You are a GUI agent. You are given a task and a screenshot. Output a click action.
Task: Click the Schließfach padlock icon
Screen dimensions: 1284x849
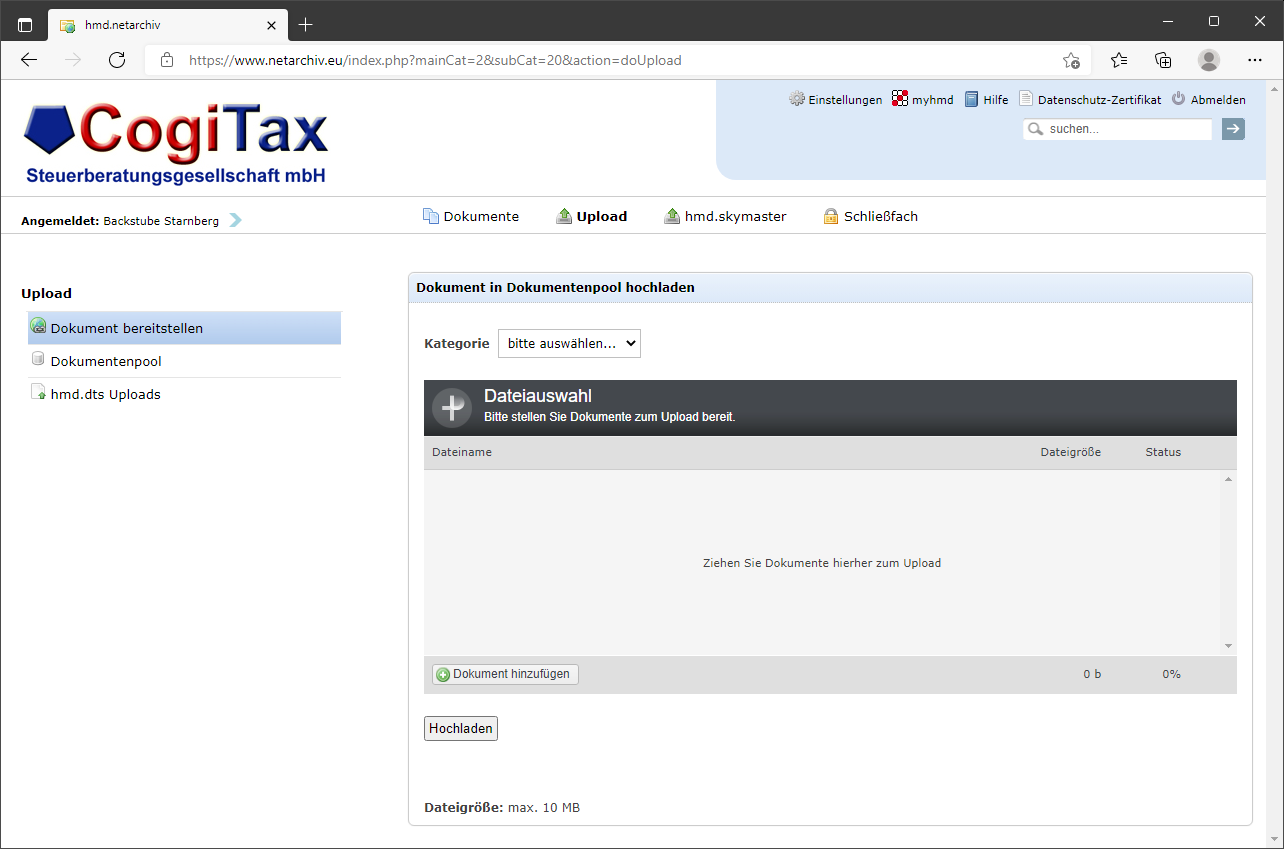830,215
